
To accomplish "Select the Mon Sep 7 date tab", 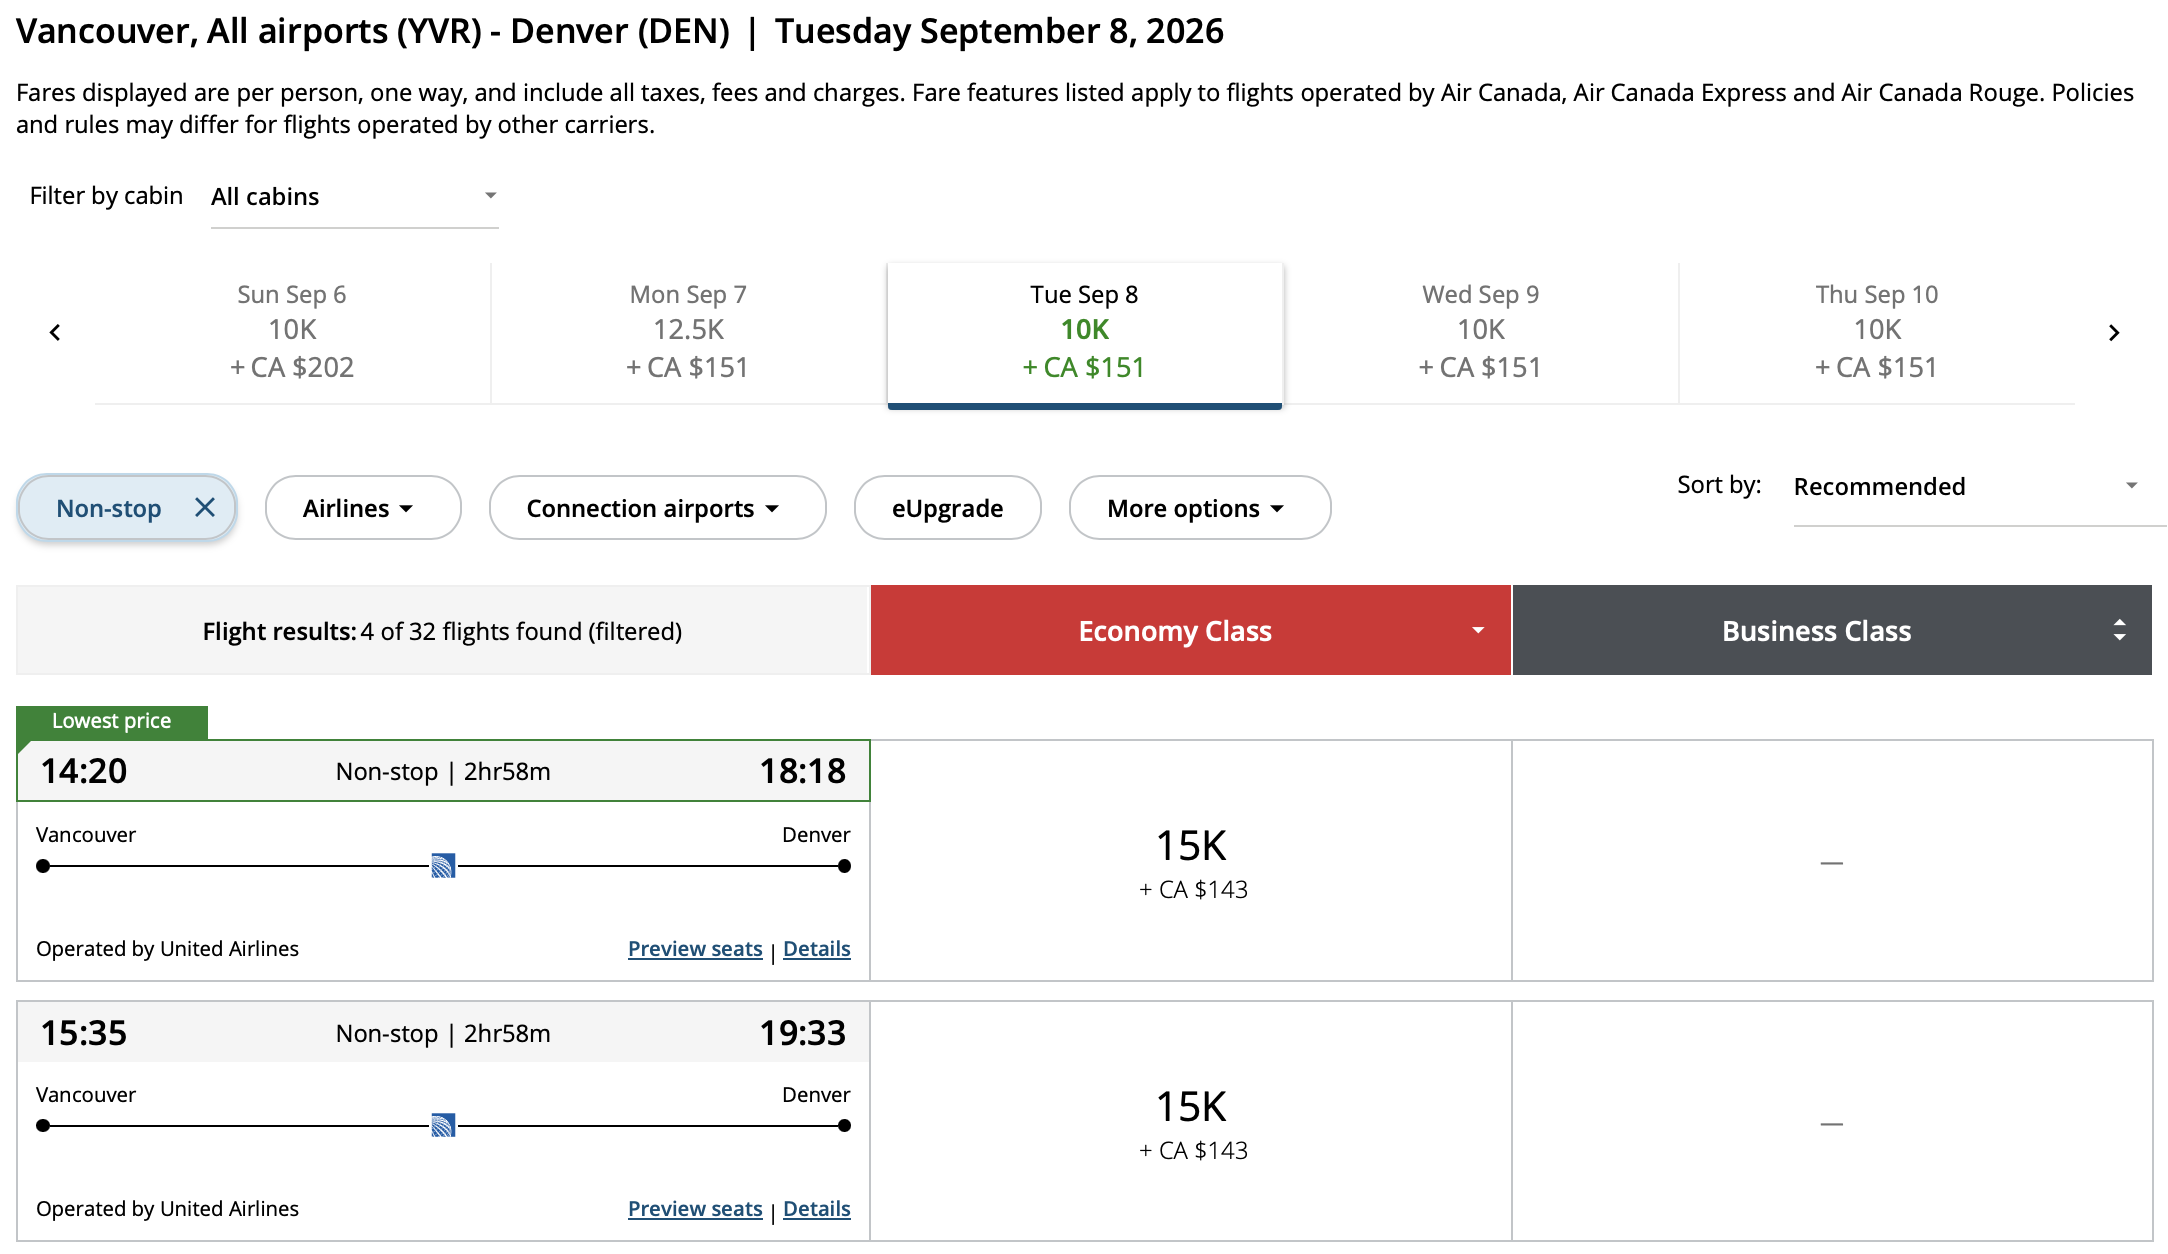I will [688, 332].
